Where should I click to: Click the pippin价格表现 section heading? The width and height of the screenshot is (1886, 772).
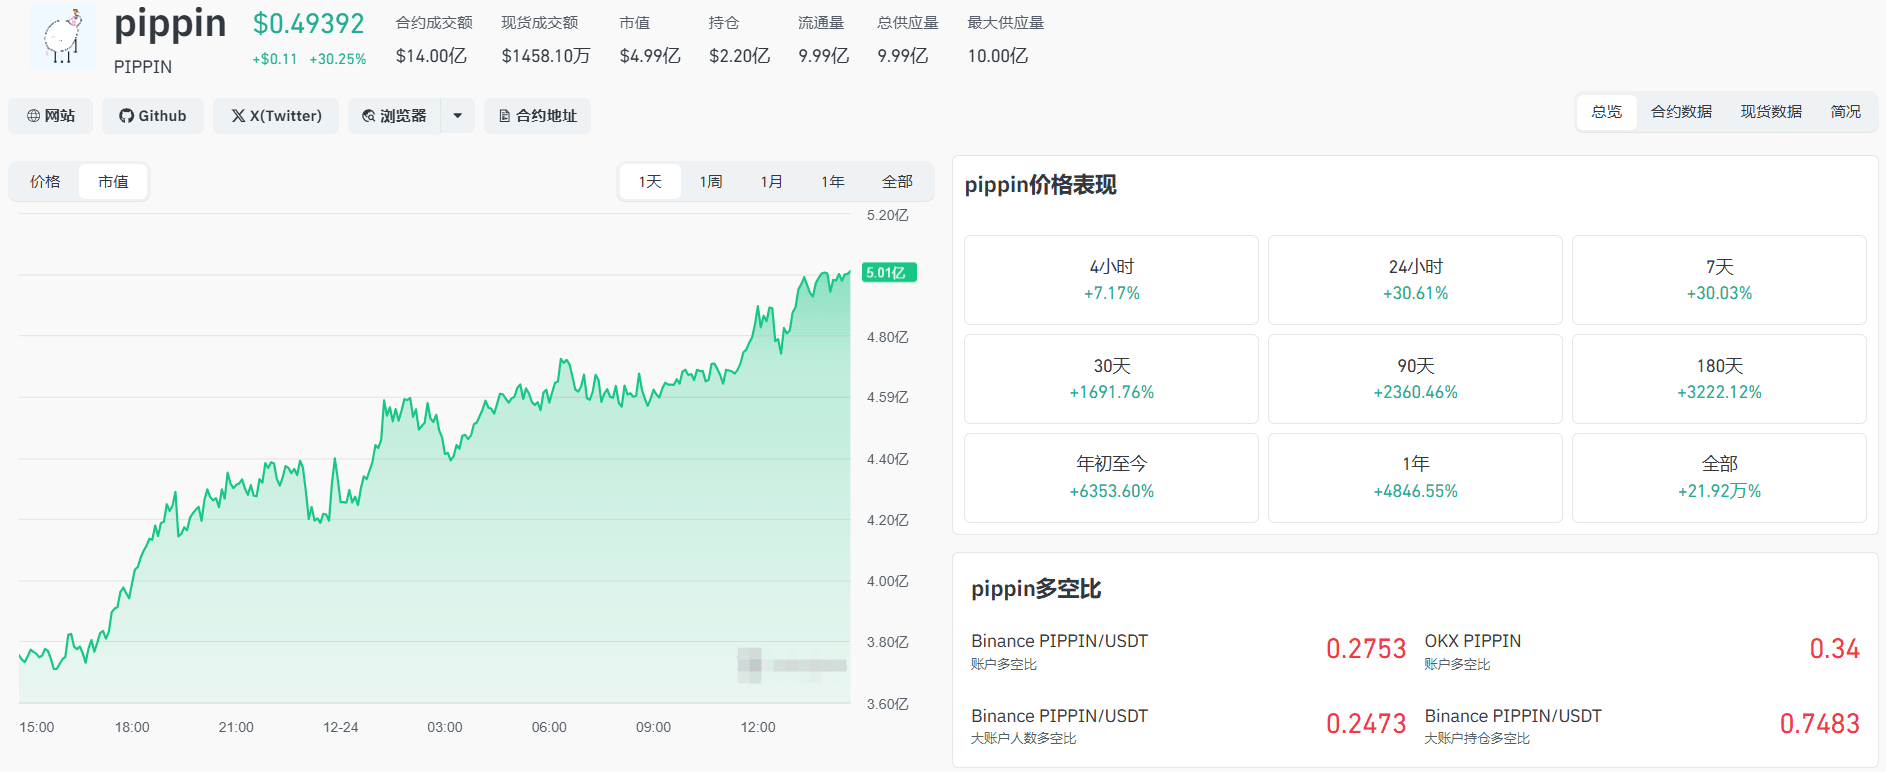pos(1040,185)
